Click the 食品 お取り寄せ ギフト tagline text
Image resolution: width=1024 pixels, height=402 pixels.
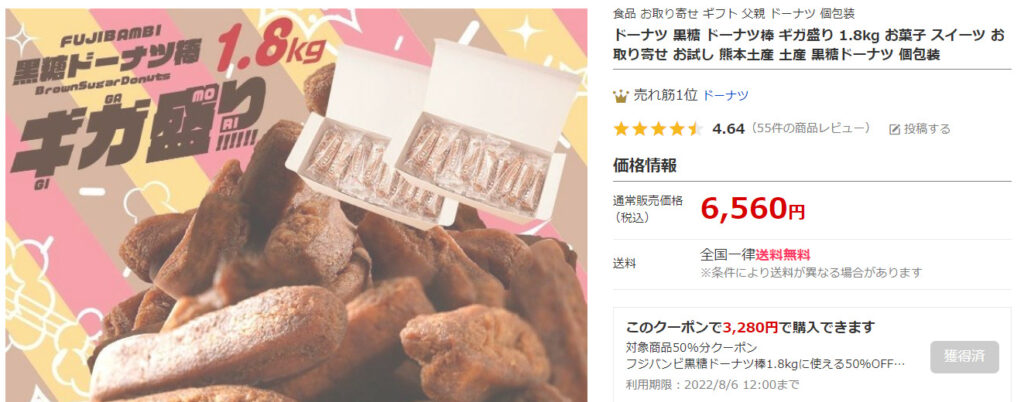[x=734, y=14]
